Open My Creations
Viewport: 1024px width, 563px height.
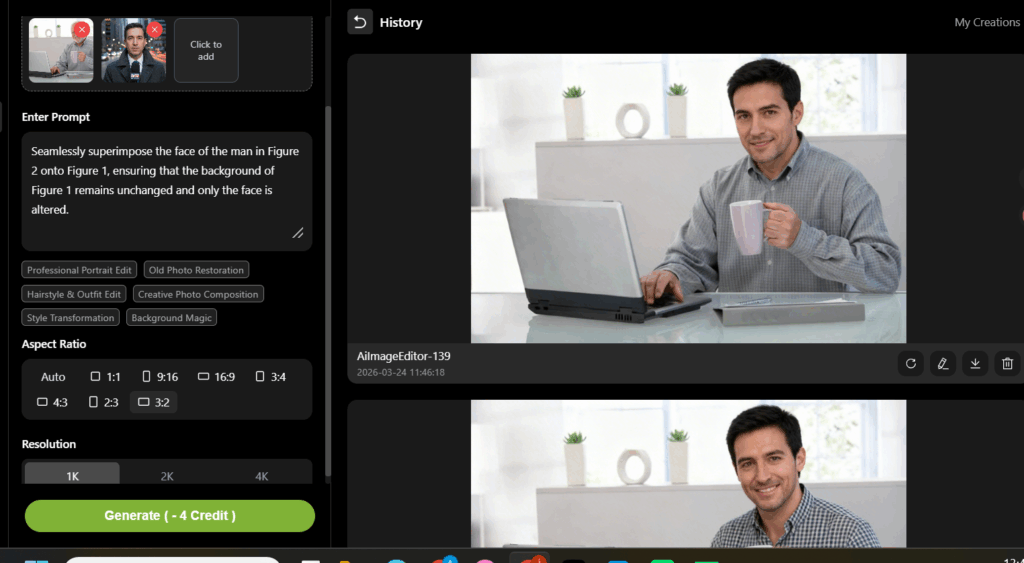point(987,22)
